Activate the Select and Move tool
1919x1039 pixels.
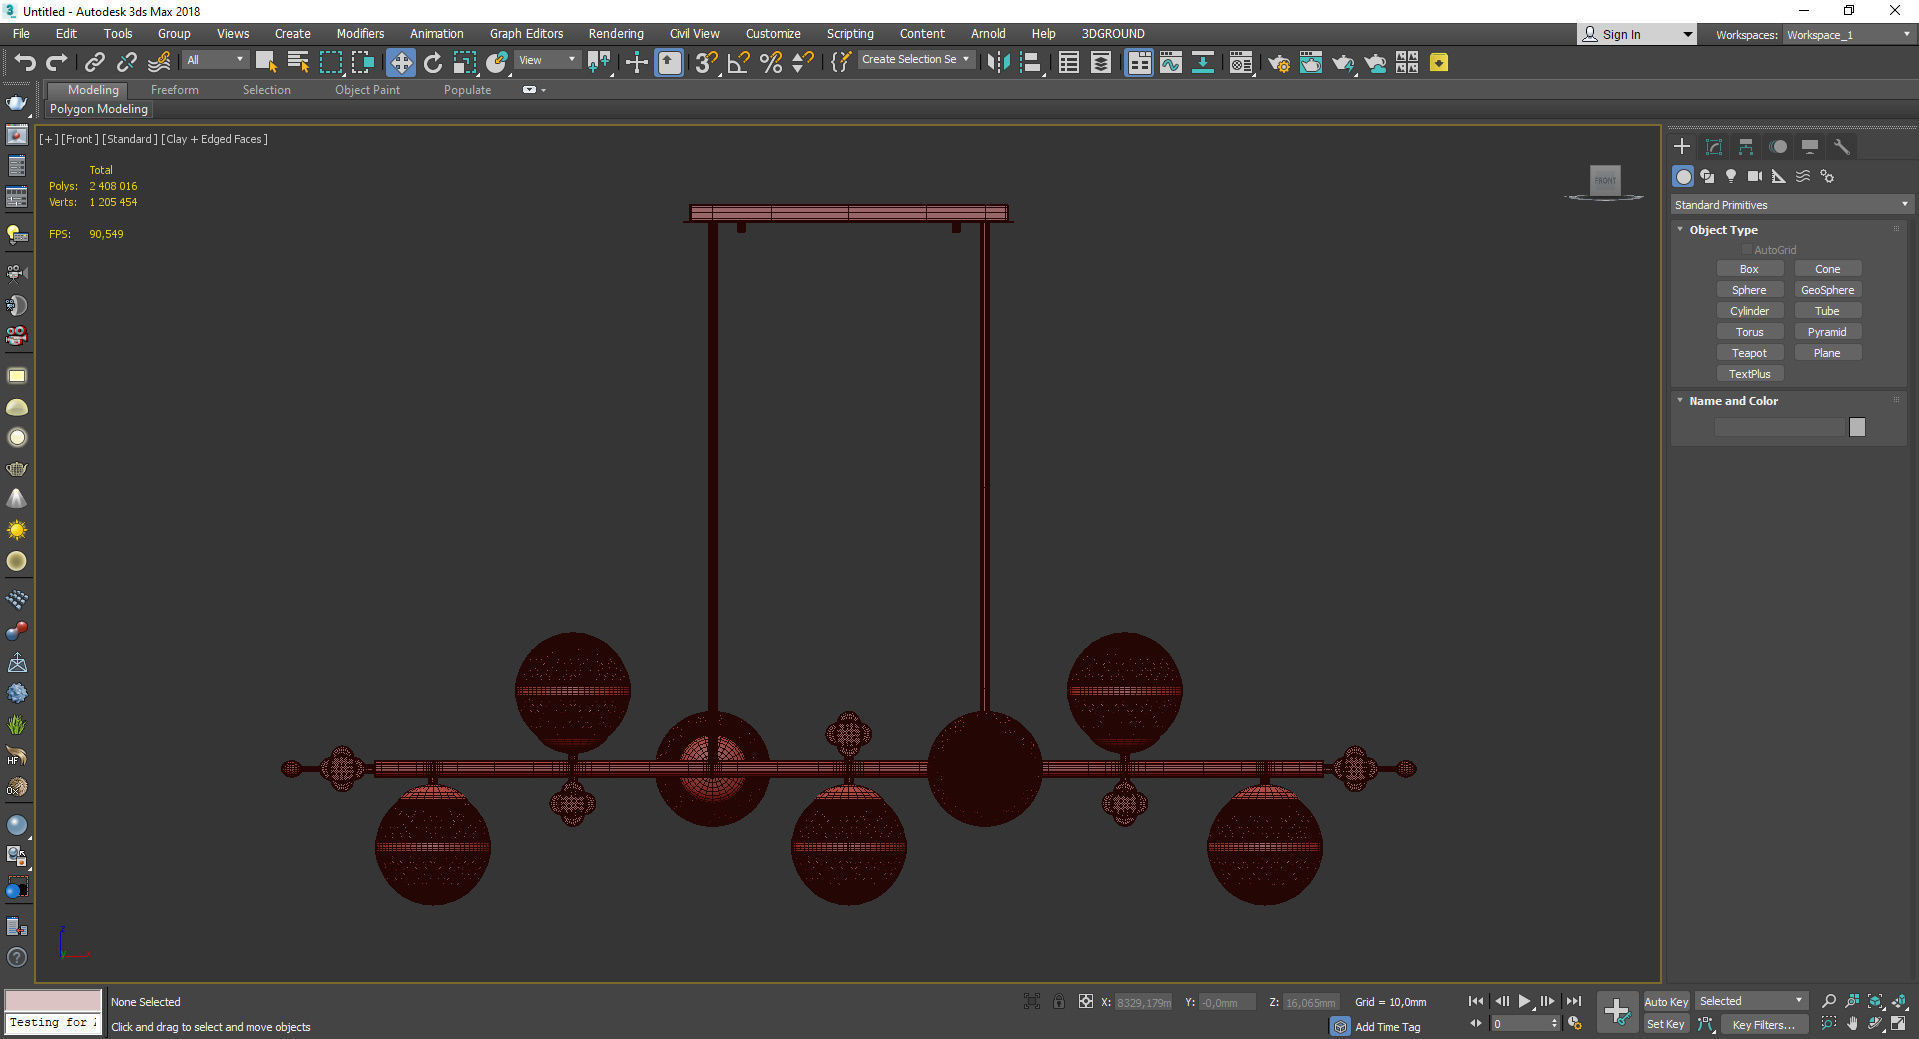[x=400, y=63]
